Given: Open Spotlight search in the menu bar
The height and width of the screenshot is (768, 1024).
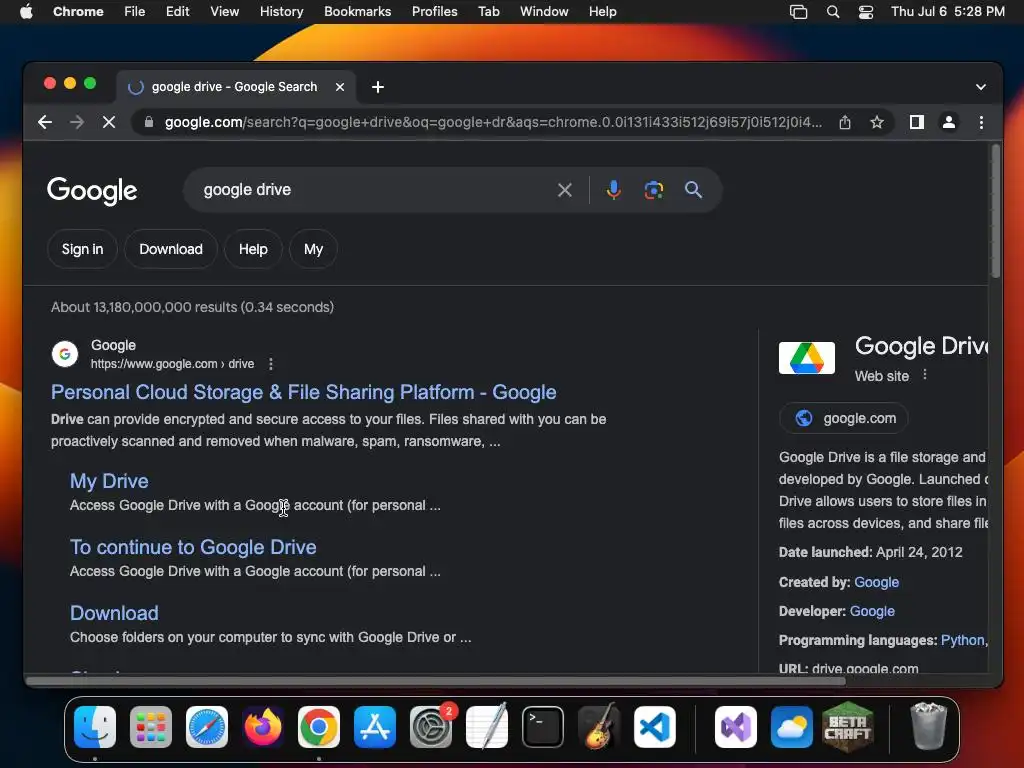Looking at the screenshot, I should coord(833,12).
